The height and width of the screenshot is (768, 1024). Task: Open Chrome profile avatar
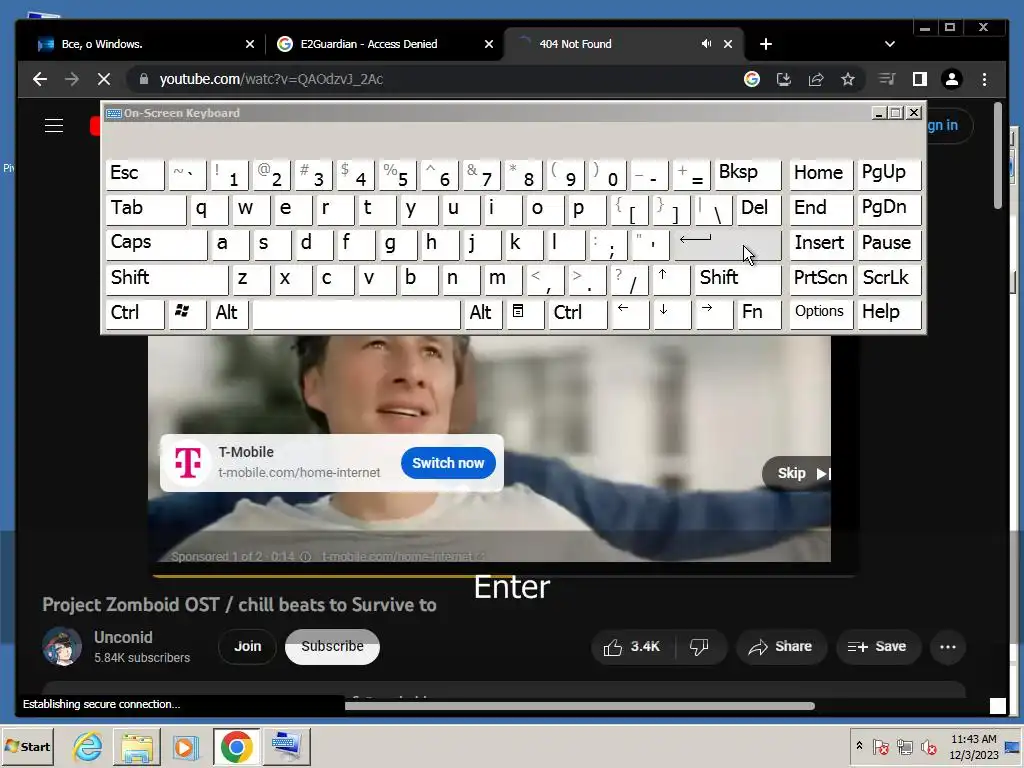(952, 80)
